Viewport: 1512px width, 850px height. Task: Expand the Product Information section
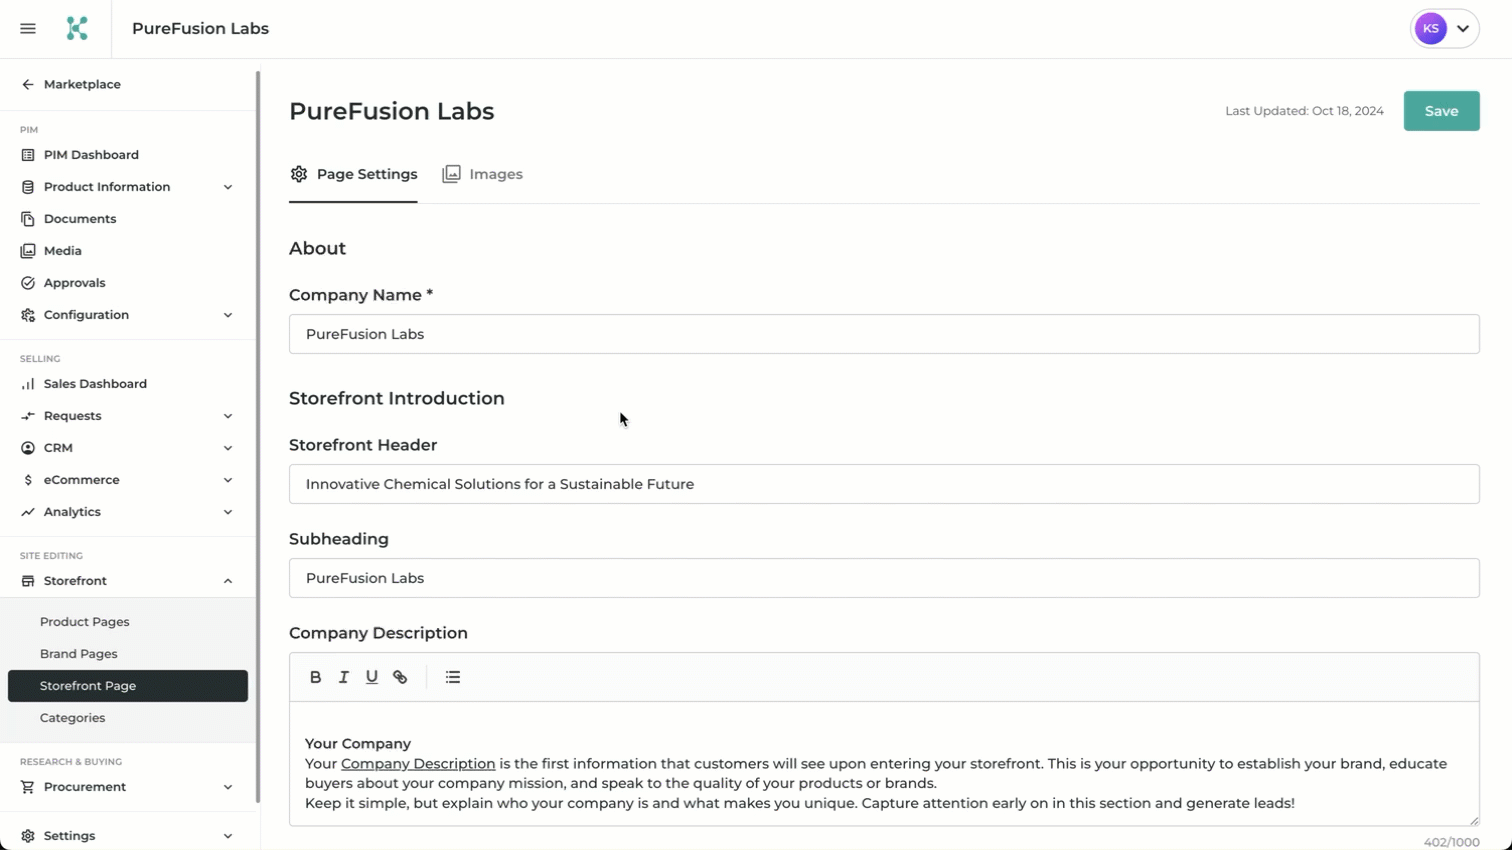pyautogui.click(x=127, y=187)
